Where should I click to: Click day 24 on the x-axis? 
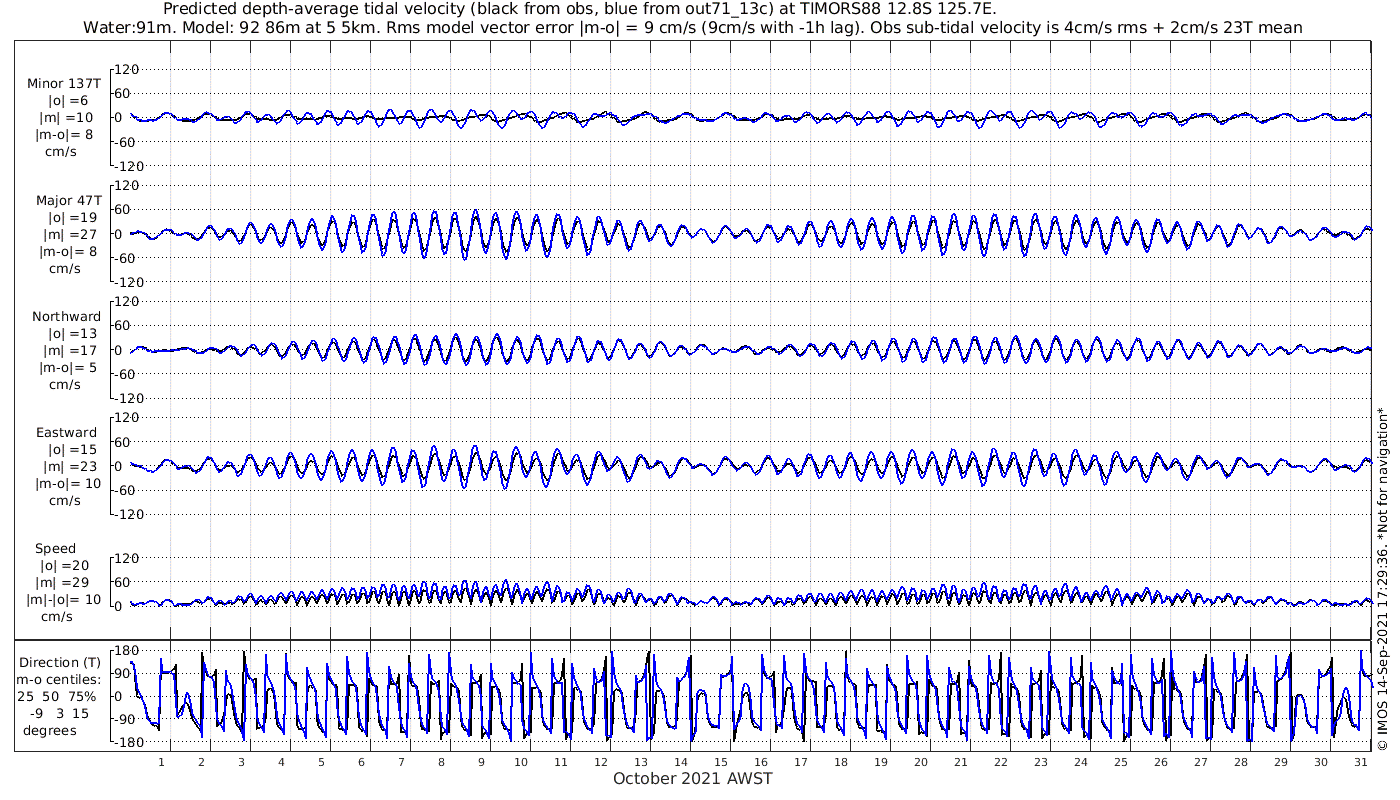1081,762
